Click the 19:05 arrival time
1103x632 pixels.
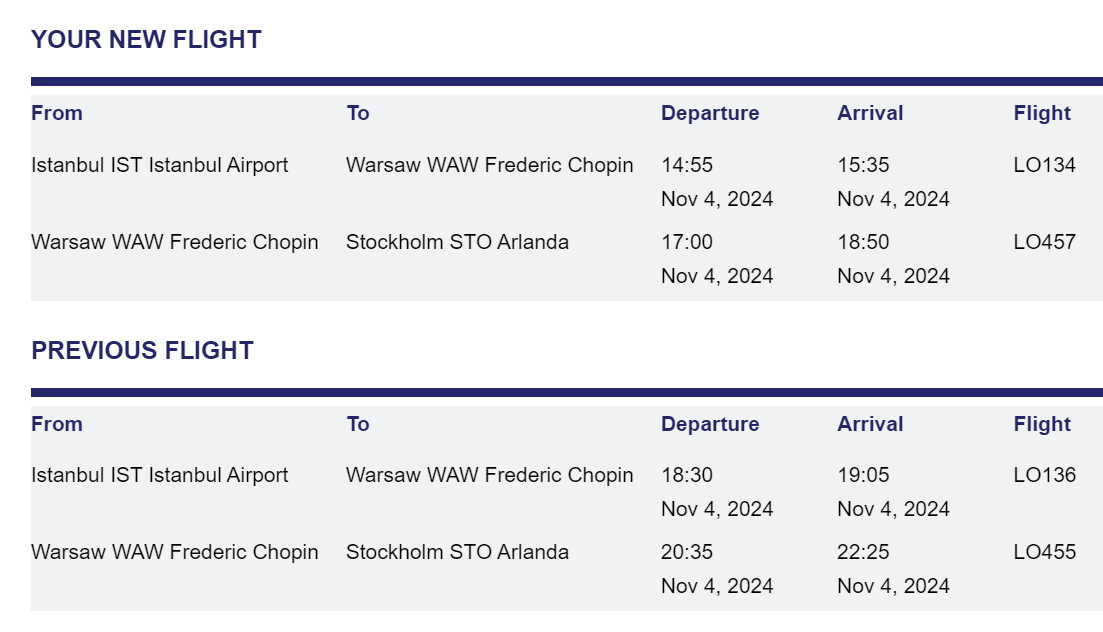[863, 476]
